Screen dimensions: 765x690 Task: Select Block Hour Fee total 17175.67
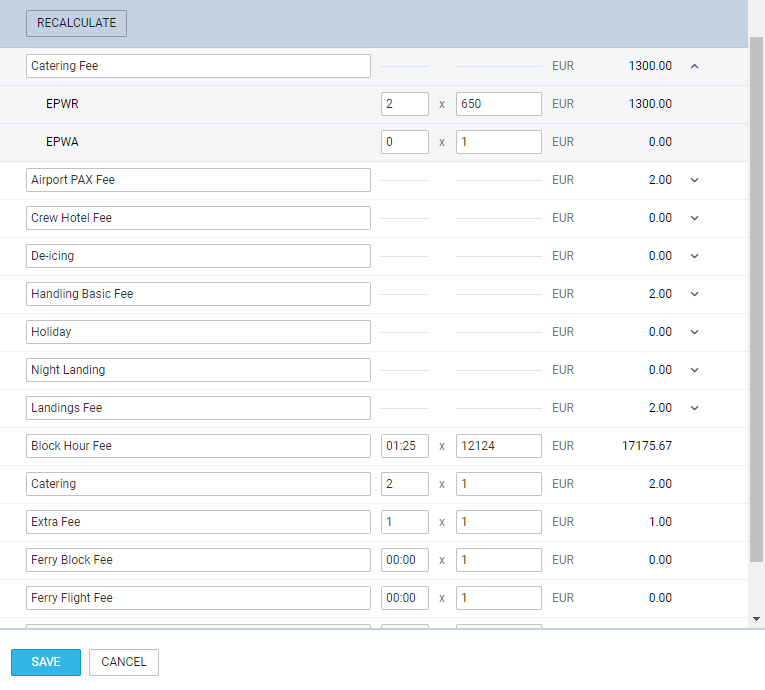click(646, 446)
